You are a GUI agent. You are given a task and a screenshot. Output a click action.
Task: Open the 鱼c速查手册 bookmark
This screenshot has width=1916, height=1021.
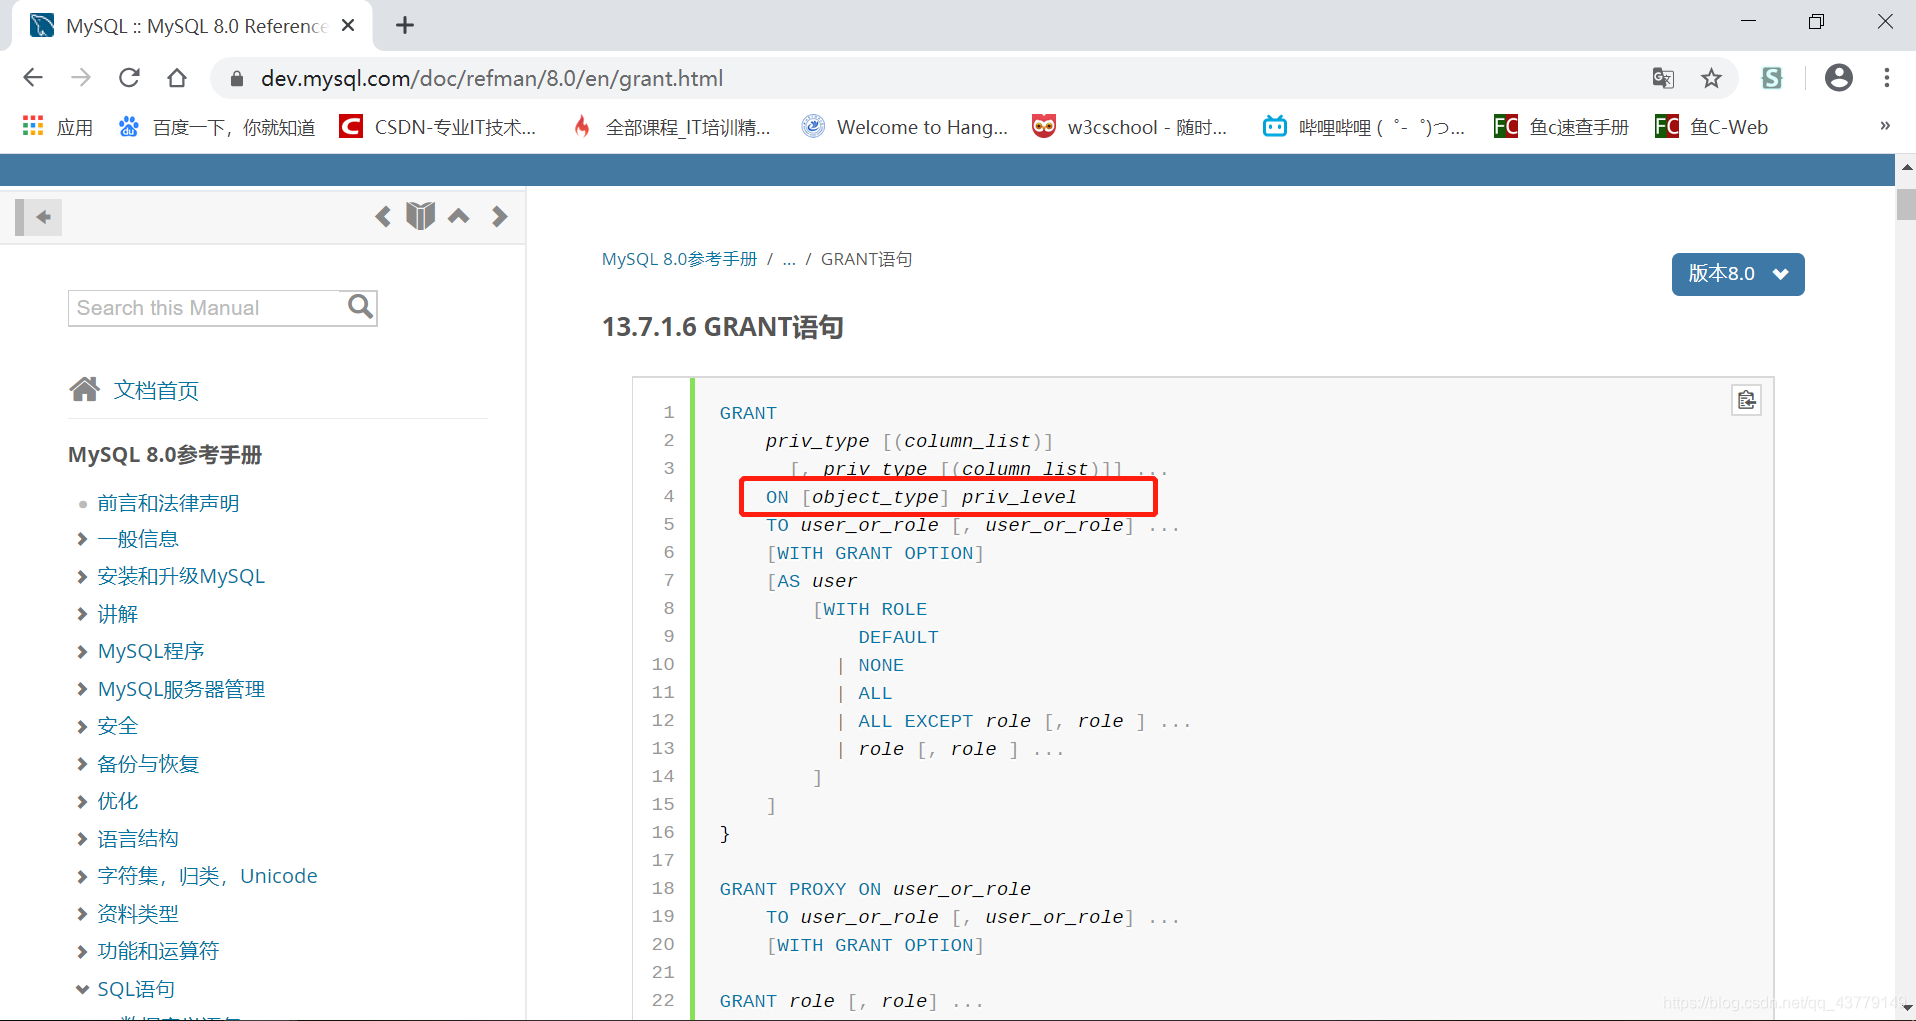pos(1561,127)
